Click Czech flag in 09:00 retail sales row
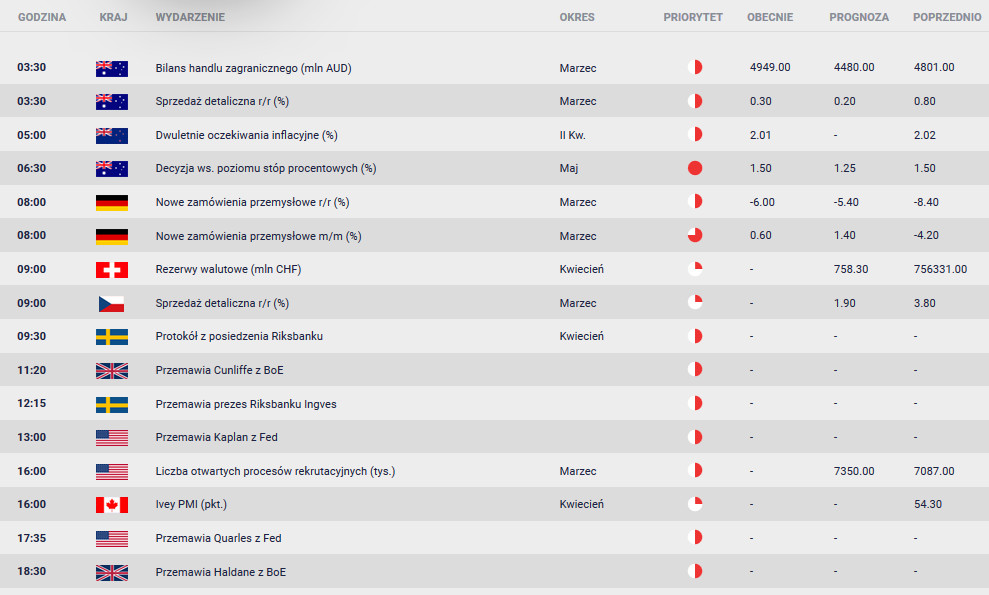Viewport: 989px width, 595px height. (112, 304)
